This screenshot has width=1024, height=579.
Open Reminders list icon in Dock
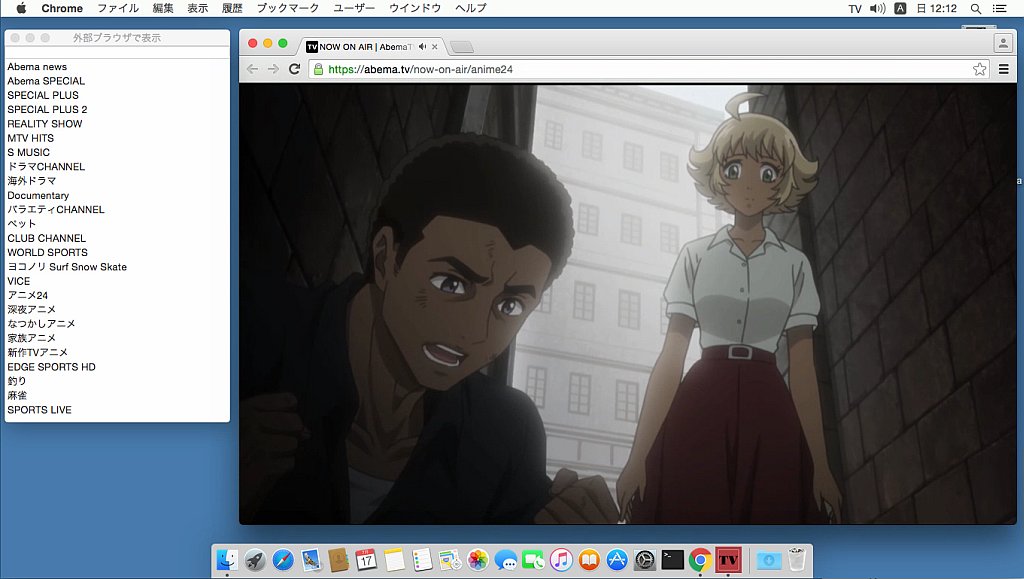click(x=422, y=560)
